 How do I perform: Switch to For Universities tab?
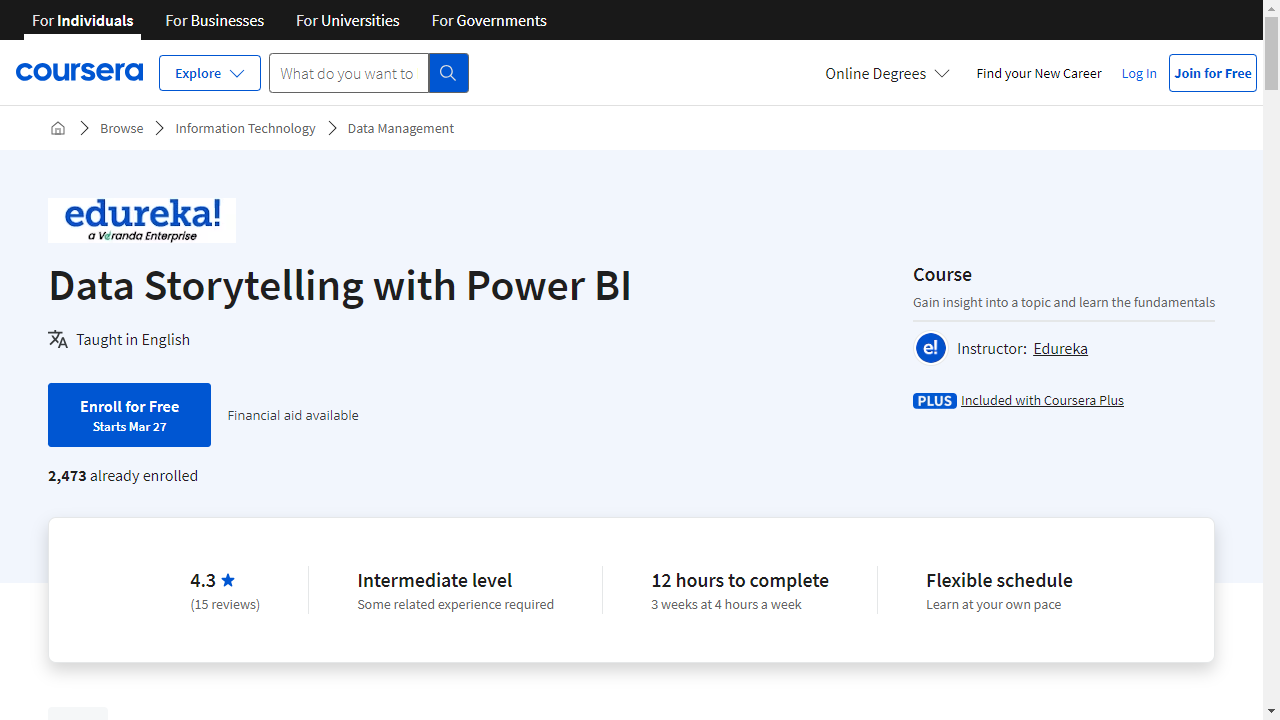pyautogui.click(x=348, y=20)
